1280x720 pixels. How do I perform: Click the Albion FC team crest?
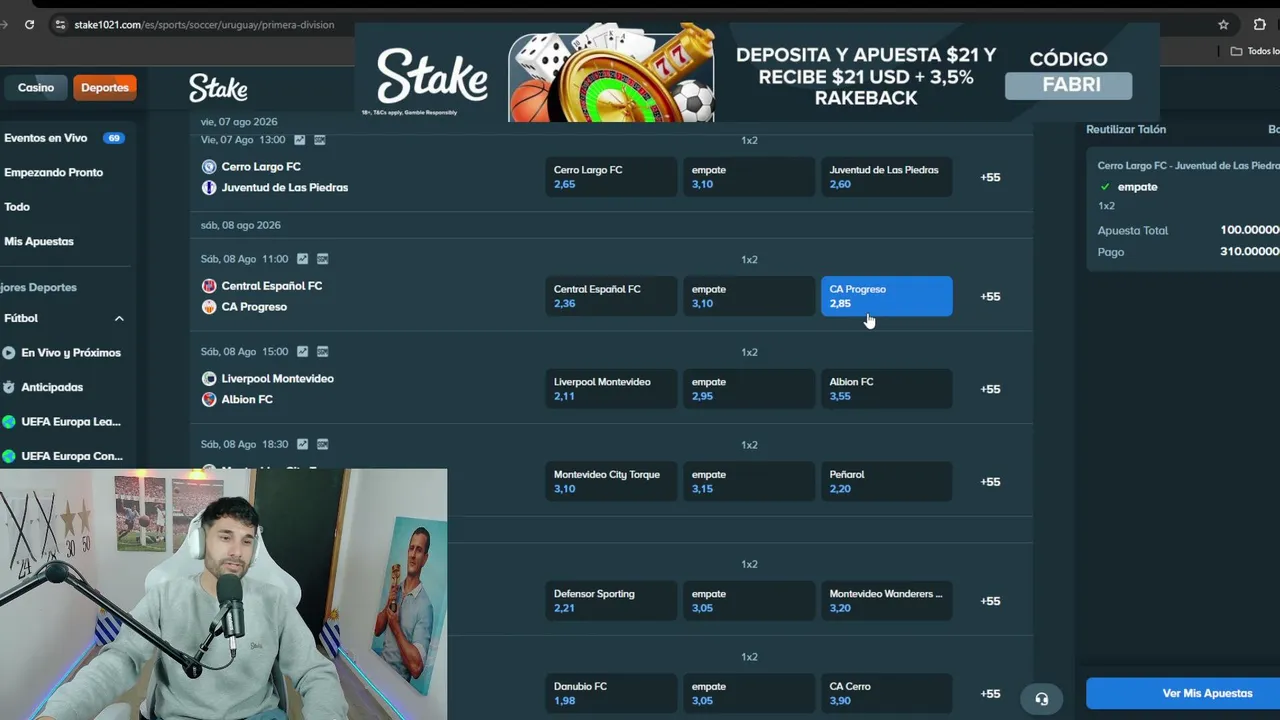tap(209, 399)
